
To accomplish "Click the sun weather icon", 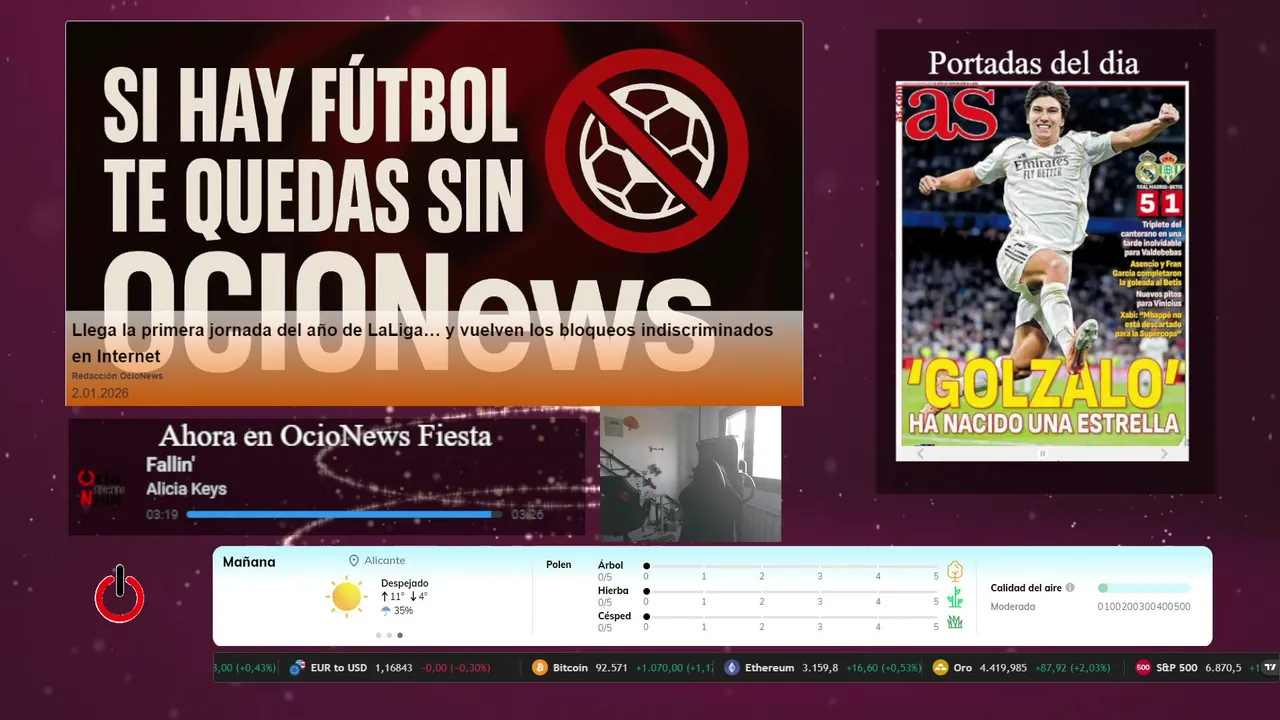I will [347, 597].
